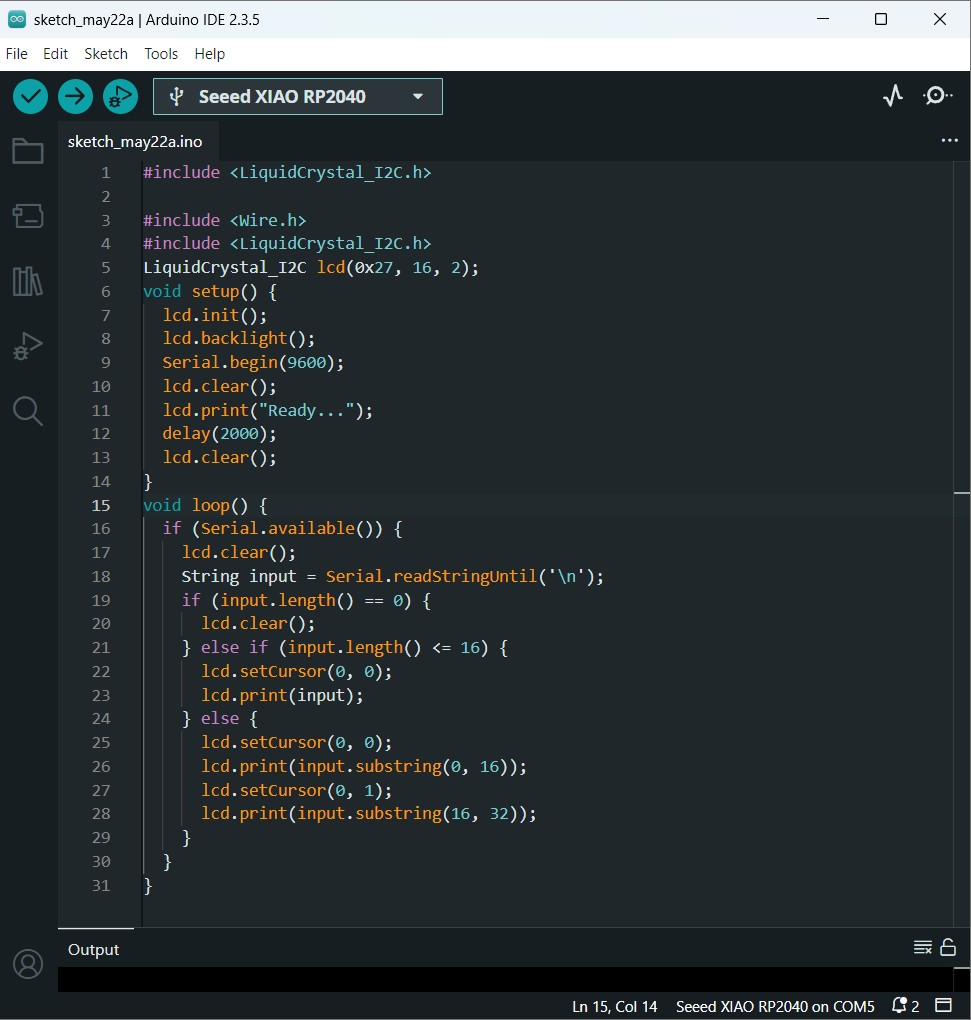Open the Sketchbook folder panel

28,151
